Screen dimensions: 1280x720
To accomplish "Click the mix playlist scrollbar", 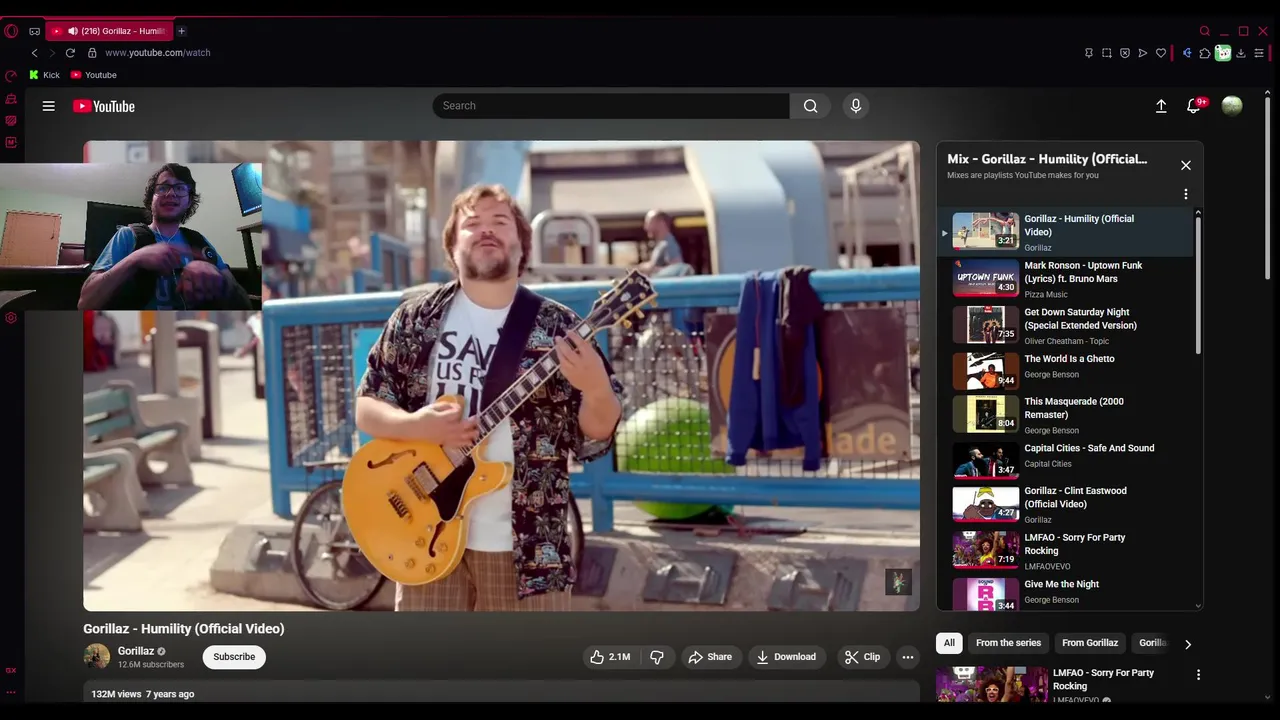I will 1198,285.
